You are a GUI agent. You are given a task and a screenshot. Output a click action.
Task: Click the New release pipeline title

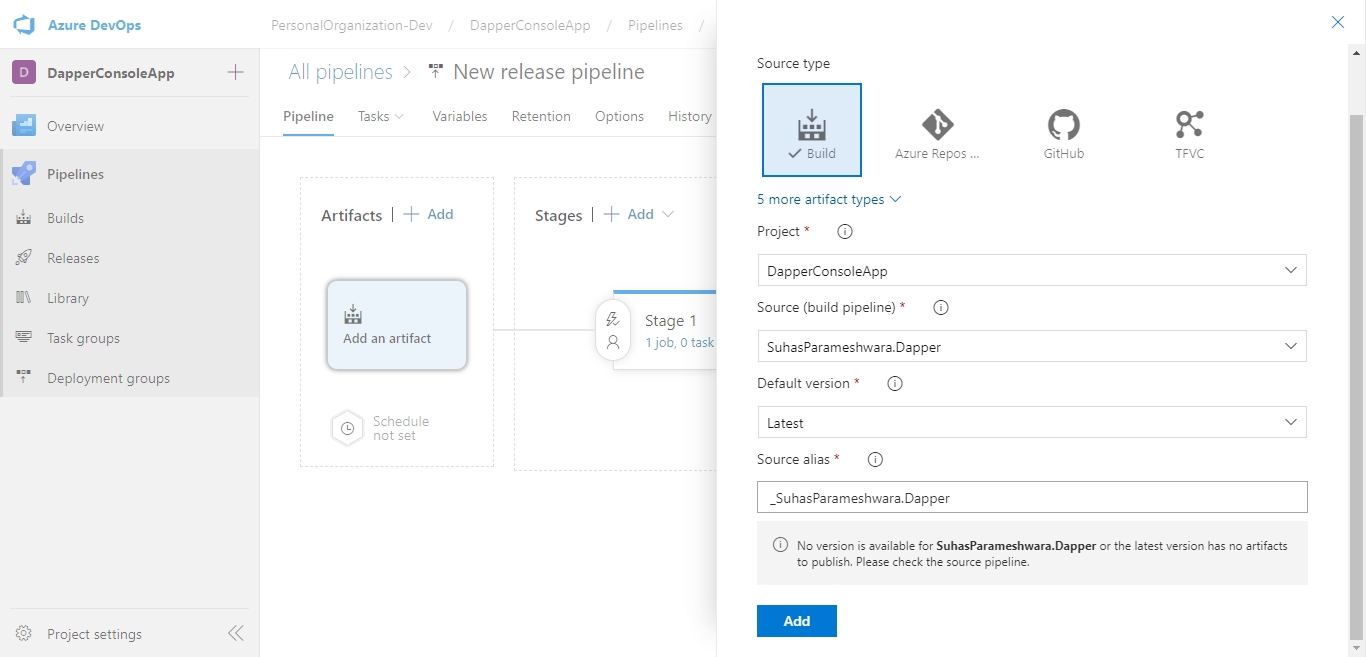(549, 72)
